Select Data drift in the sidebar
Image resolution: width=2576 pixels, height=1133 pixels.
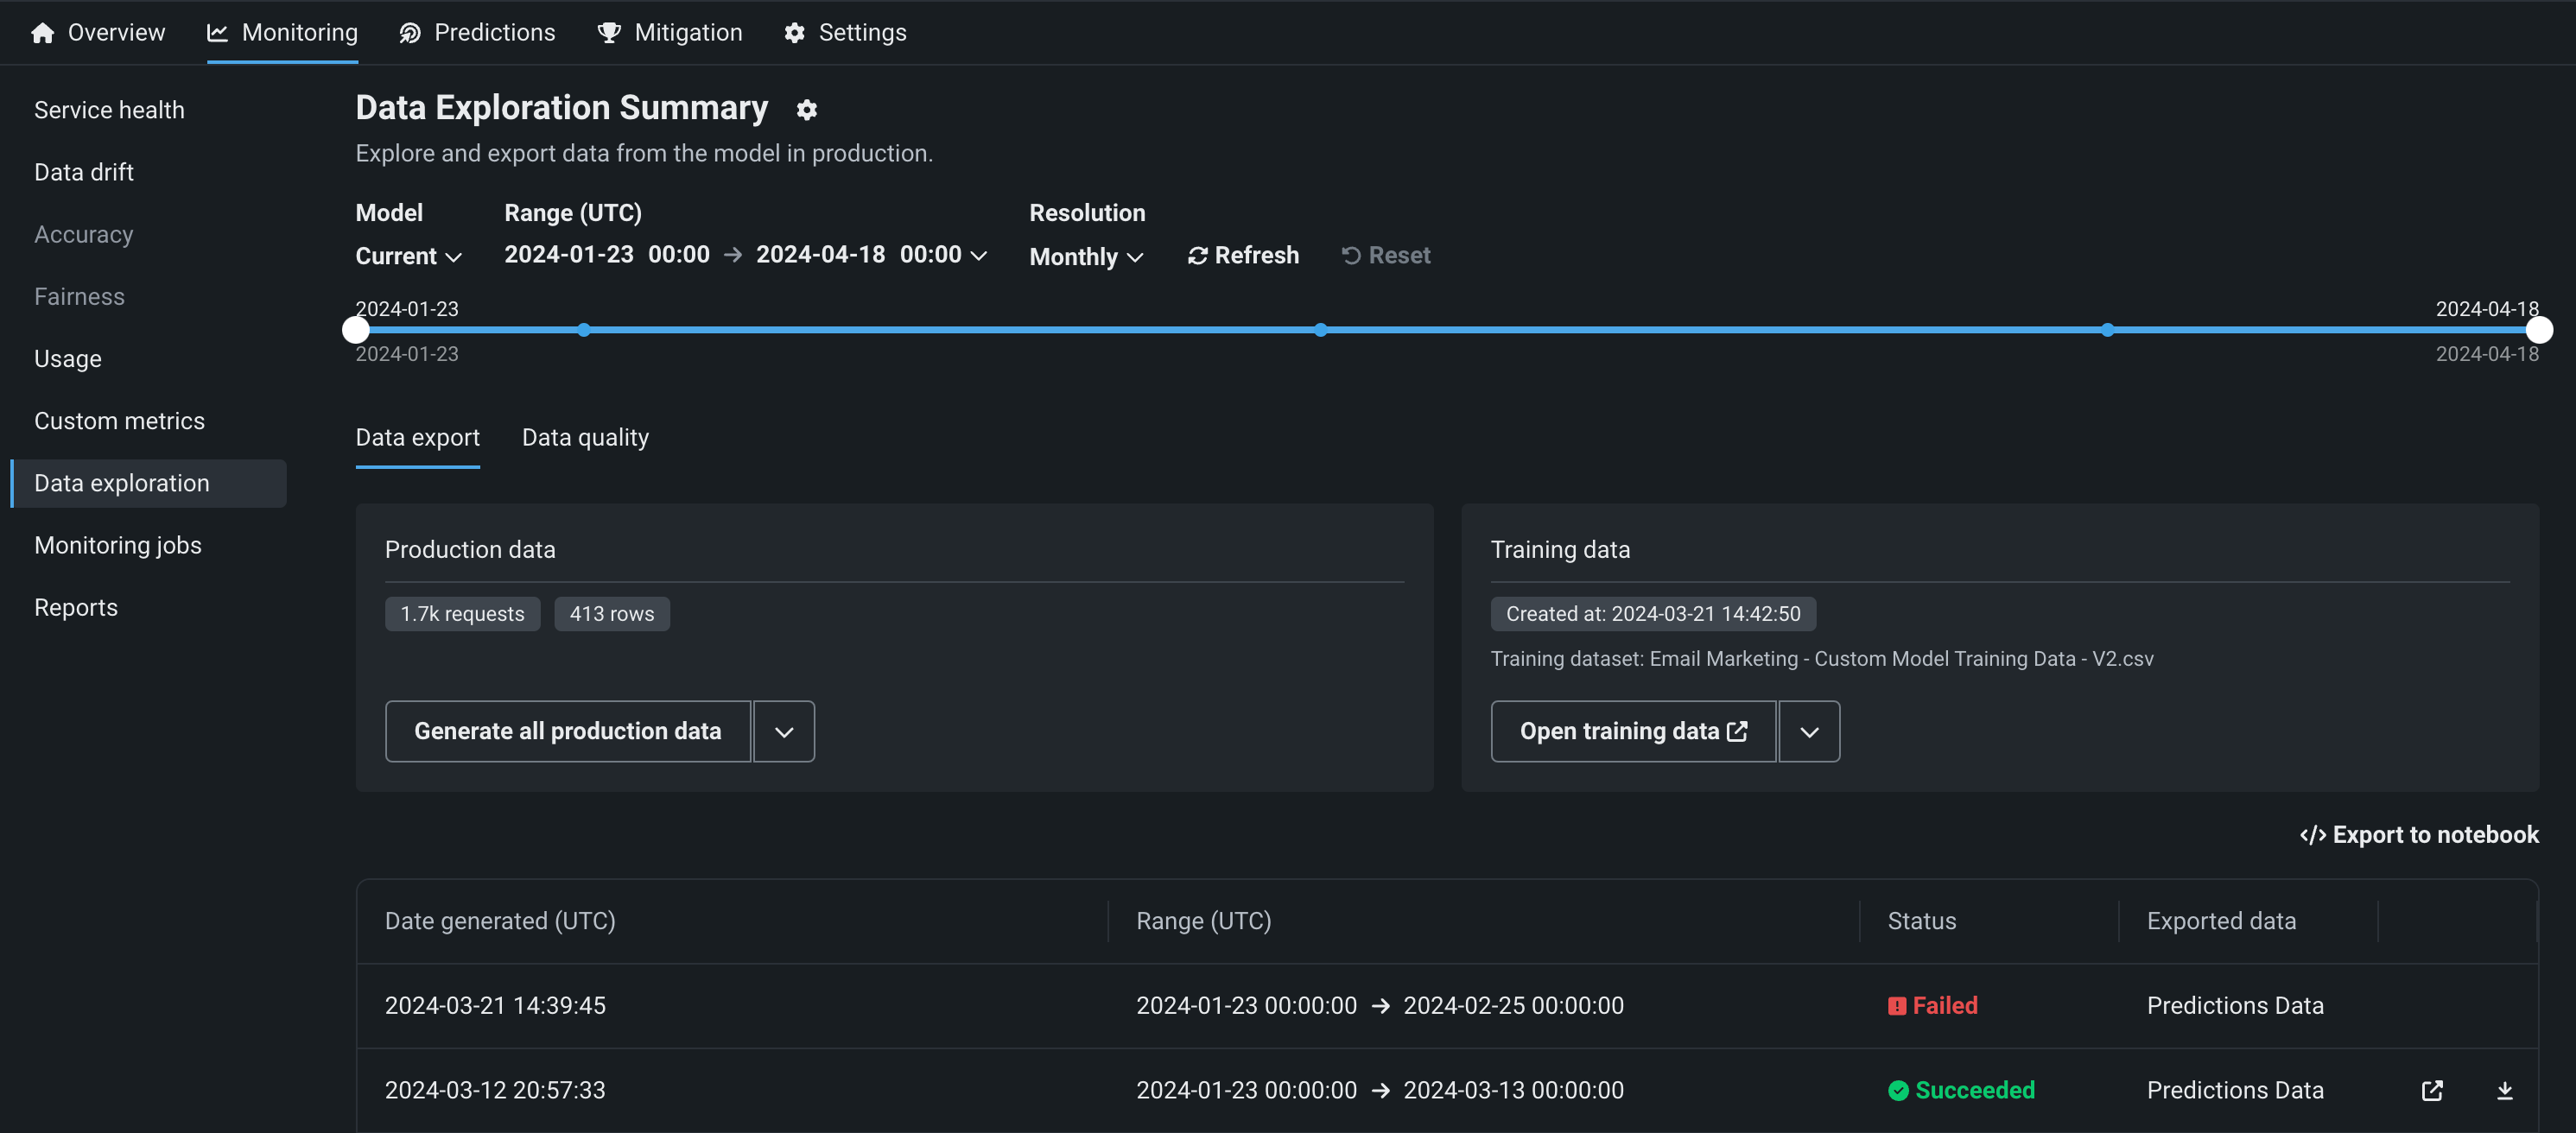tap(84, 172)
